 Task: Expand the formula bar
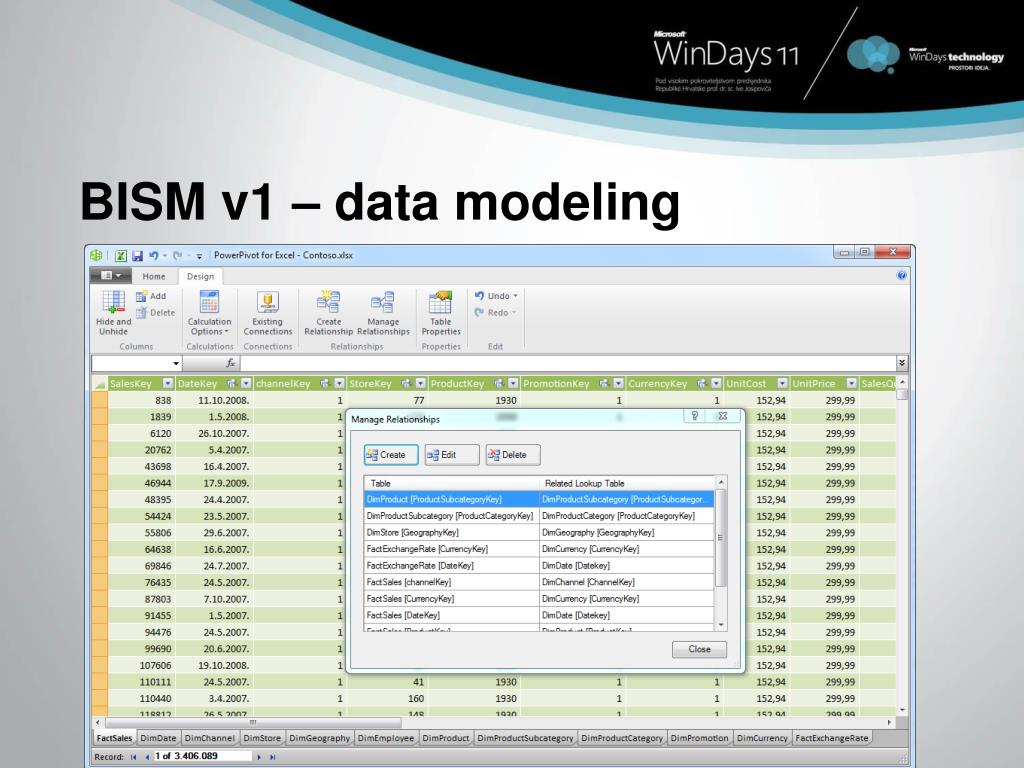[902, 363]
